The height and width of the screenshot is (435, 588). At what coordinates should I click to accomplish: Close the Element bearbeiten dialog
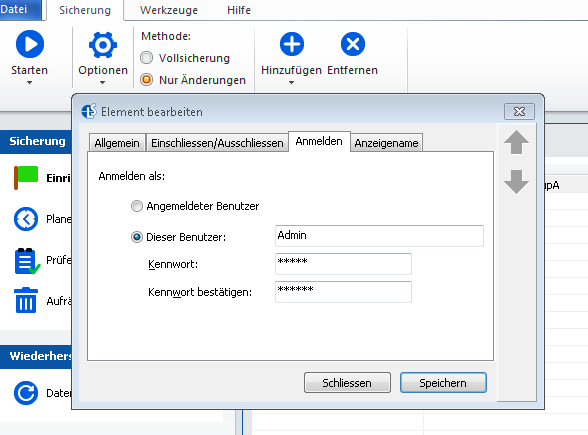point(519,111)
